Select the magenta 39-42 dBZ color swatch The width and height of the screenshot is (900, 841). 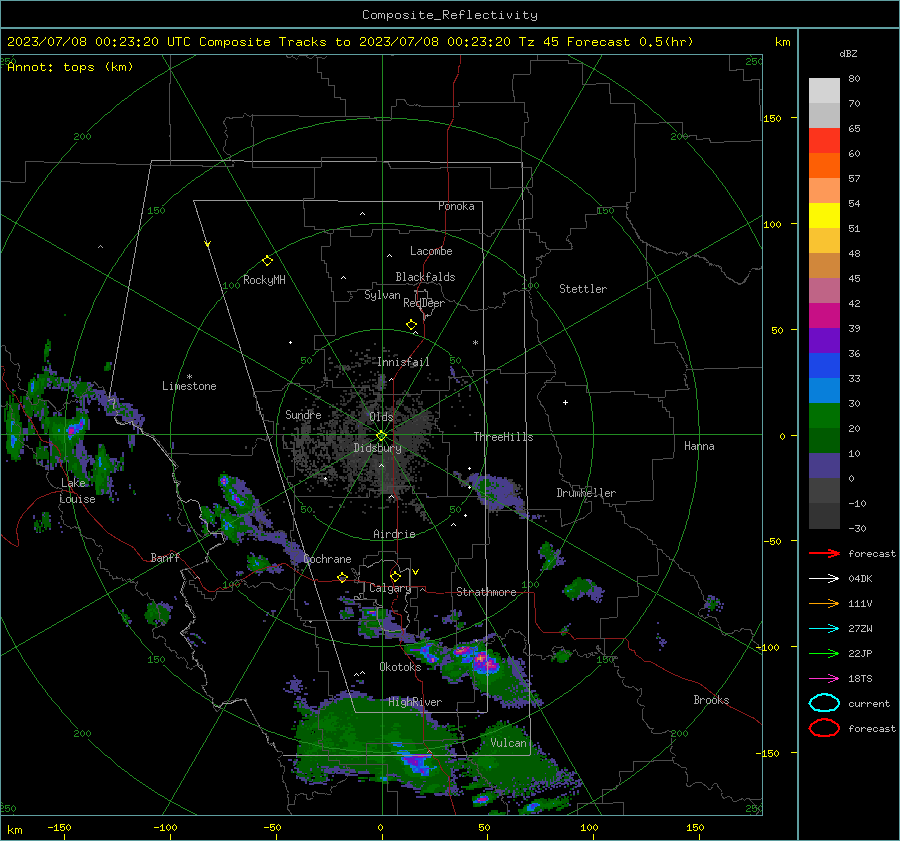(x=824, y=316)
